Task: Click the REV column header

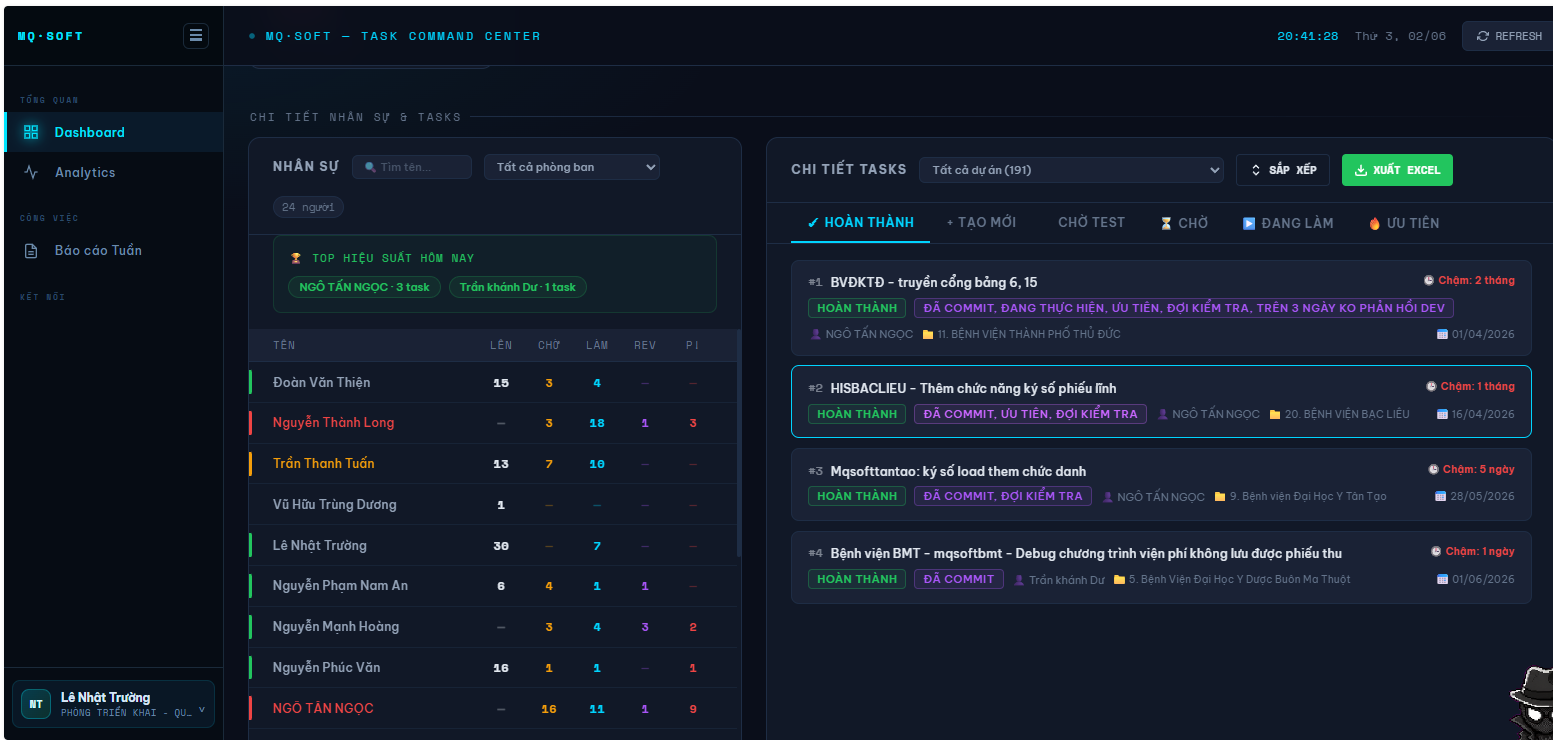Action: point(645,346)
